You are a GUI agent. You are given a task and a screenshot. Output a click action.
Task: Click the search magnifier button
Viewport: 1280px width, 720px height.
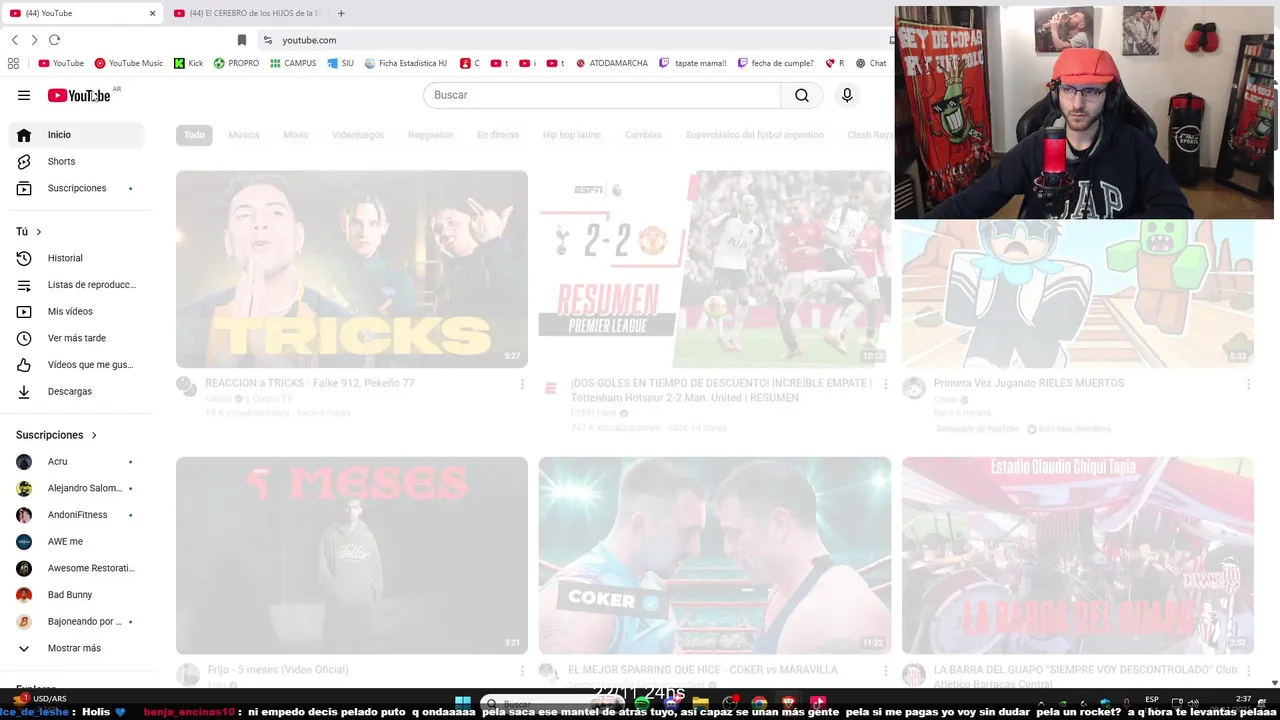(x=802, y=95)
